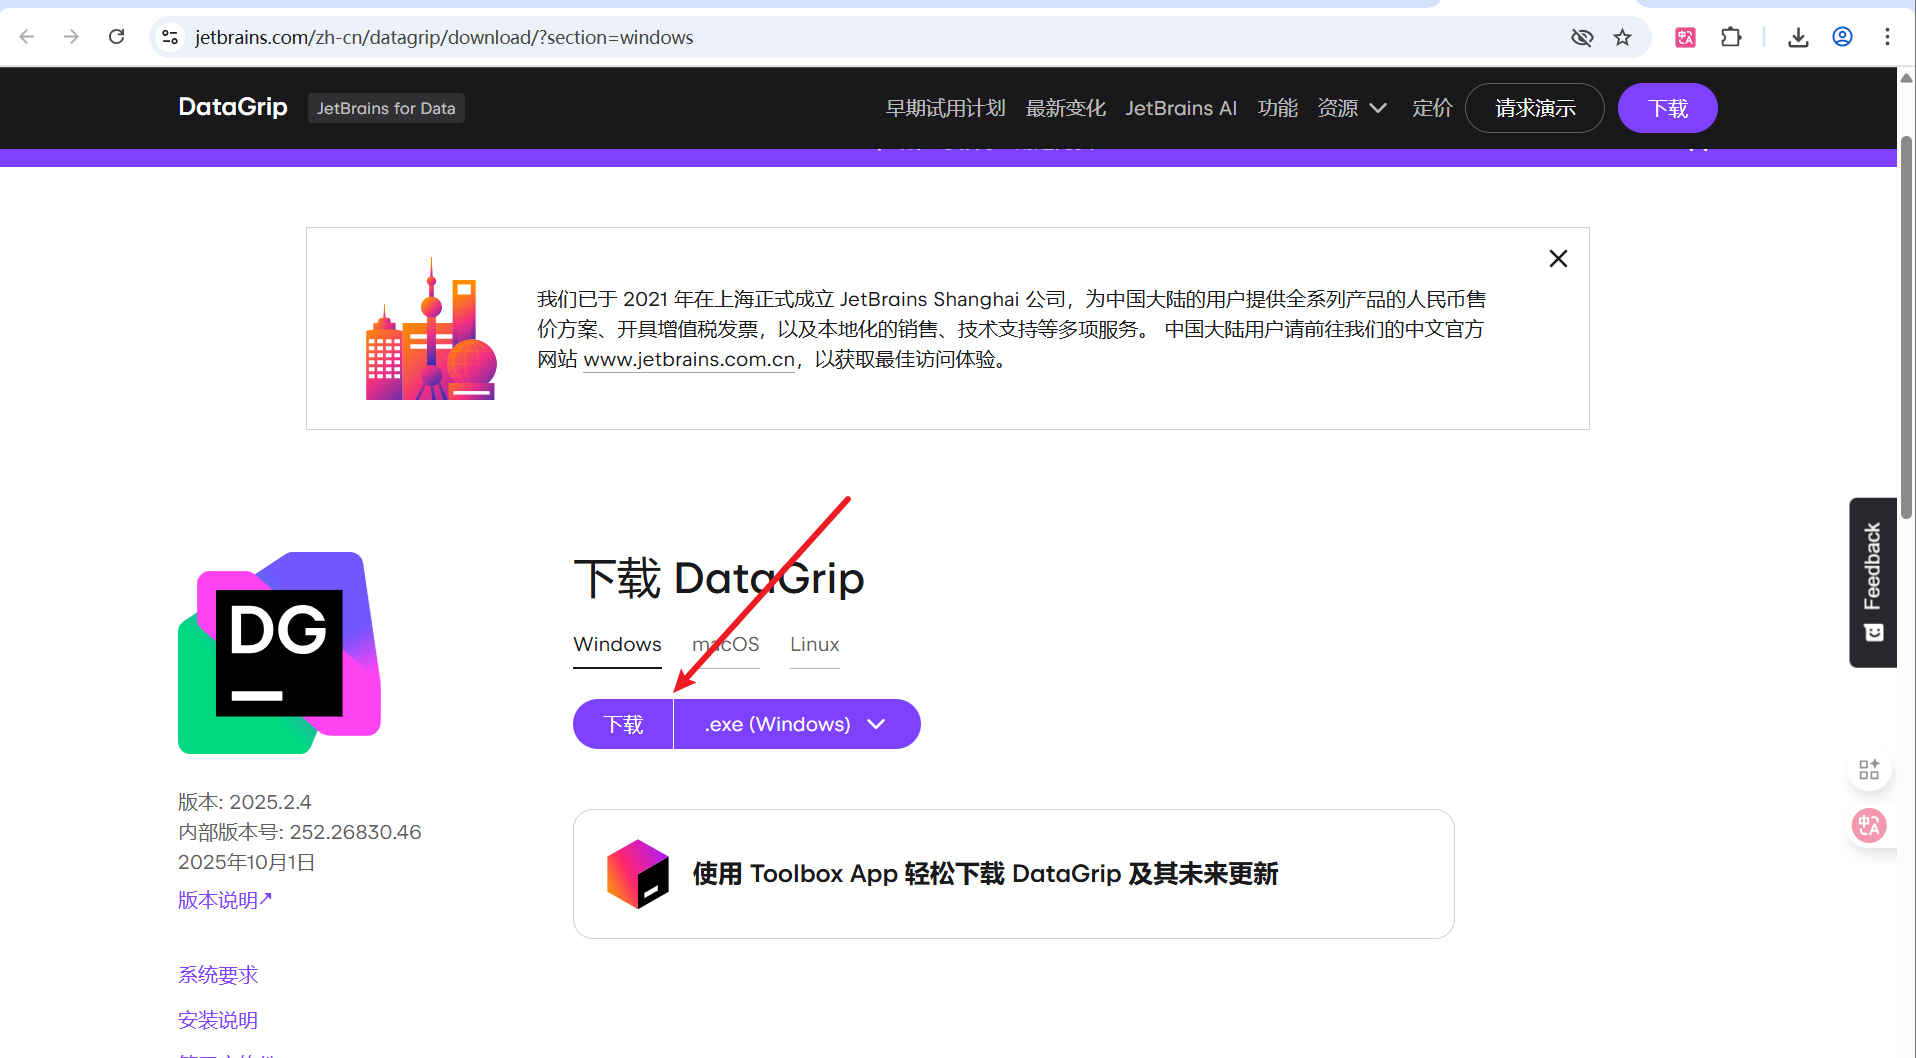Click the DataGrip logo in header
This screenshot has width=1916, height=1058.
click(233, 107)
